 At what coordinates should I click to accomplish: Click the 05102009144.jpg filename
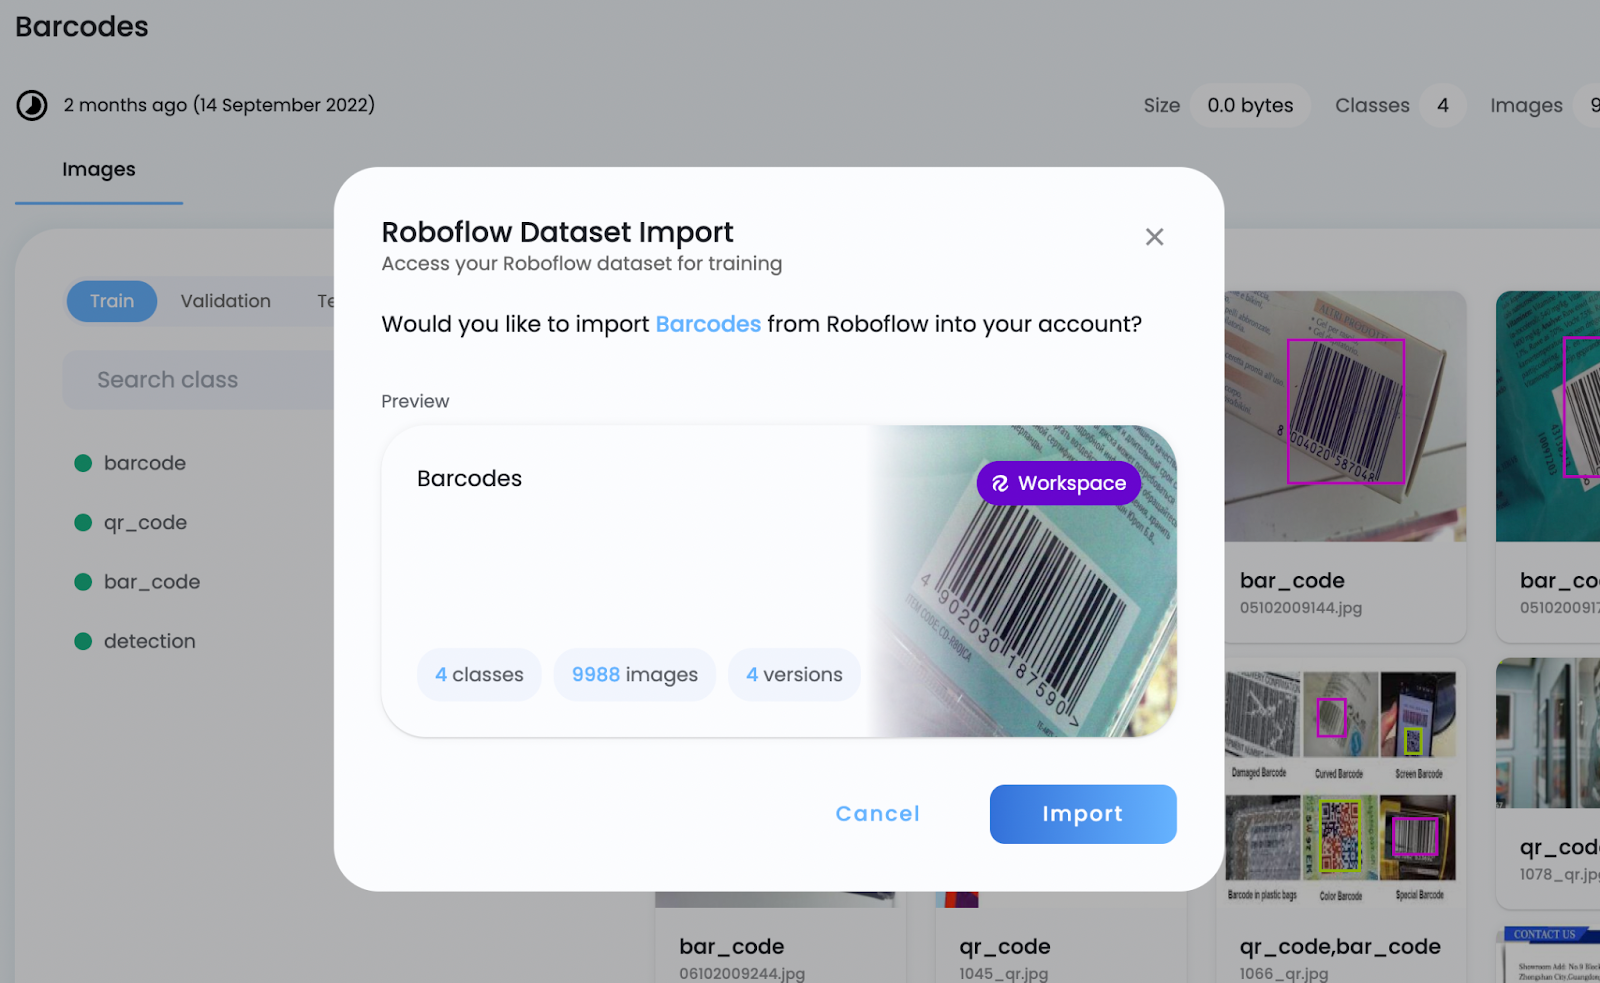1301,608
